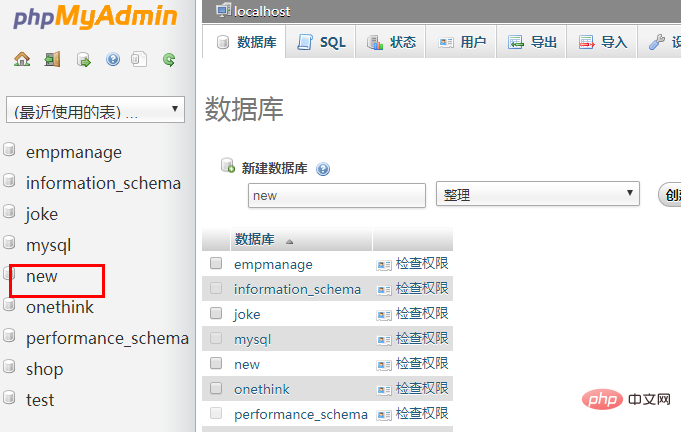681x432 pixels.
Task: Click privileges icon in empmanage row
Action: click(x=384, y=264)
